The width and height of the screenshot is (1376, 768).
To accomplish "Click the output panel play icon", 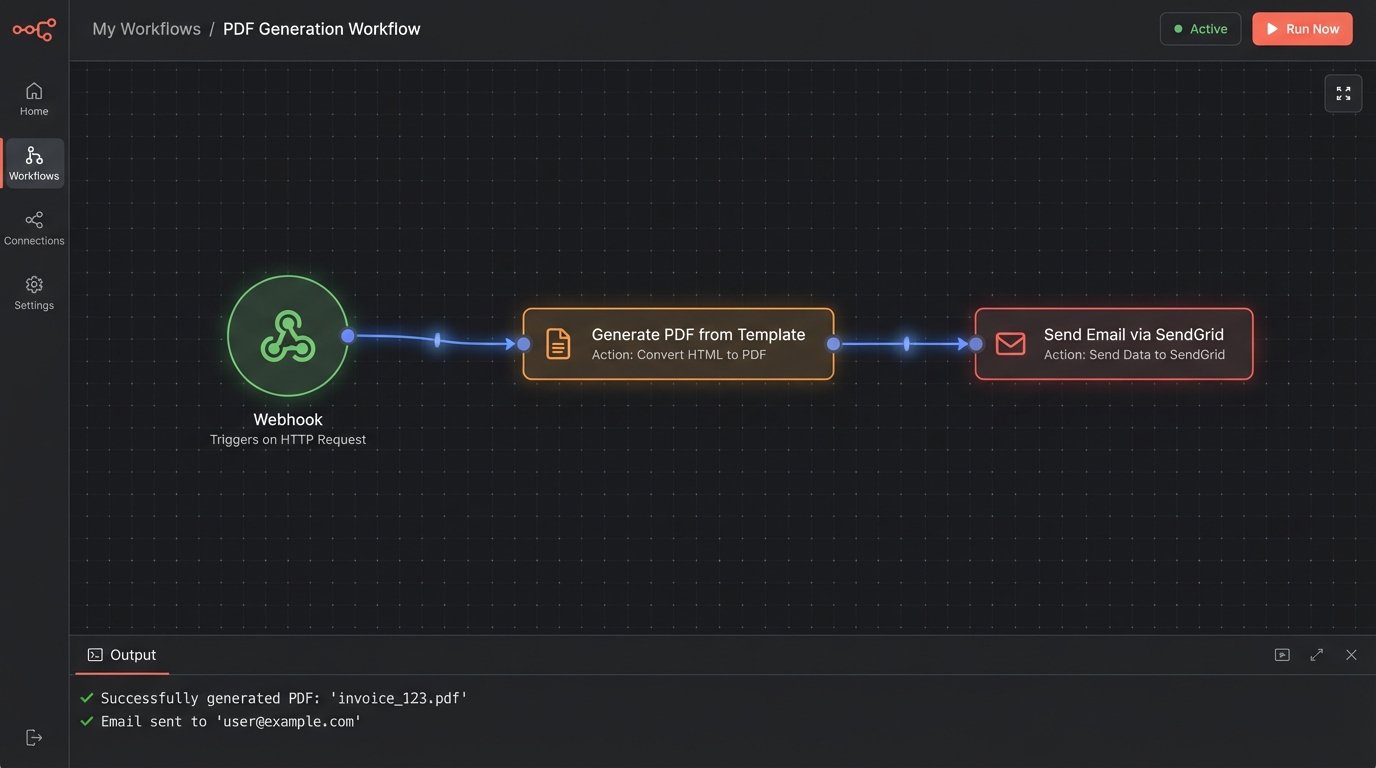I will [1282, 655].
